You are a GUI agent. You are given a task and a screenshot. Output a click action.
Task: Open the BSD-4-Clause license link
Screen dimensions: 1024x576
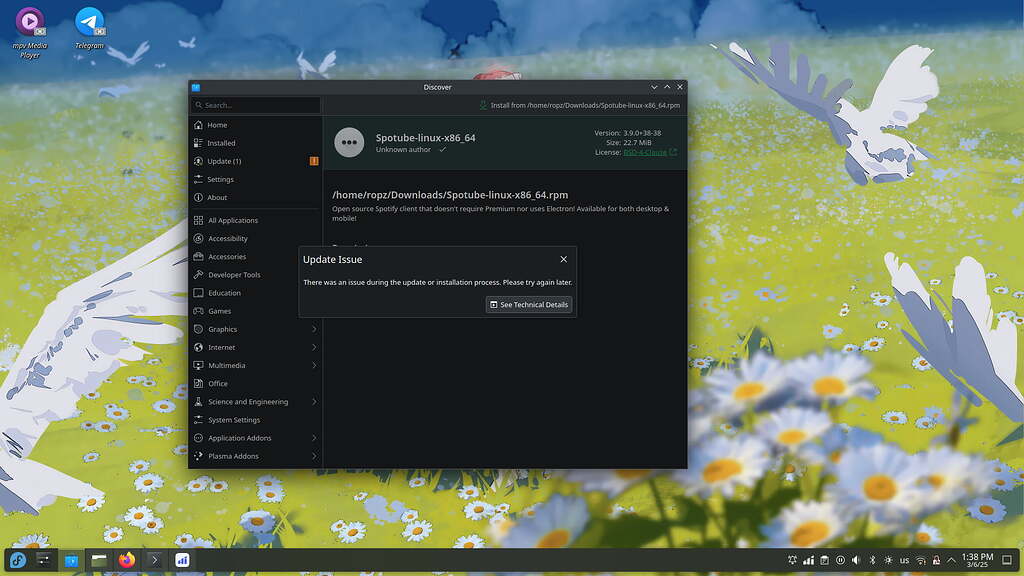point(648,152)
